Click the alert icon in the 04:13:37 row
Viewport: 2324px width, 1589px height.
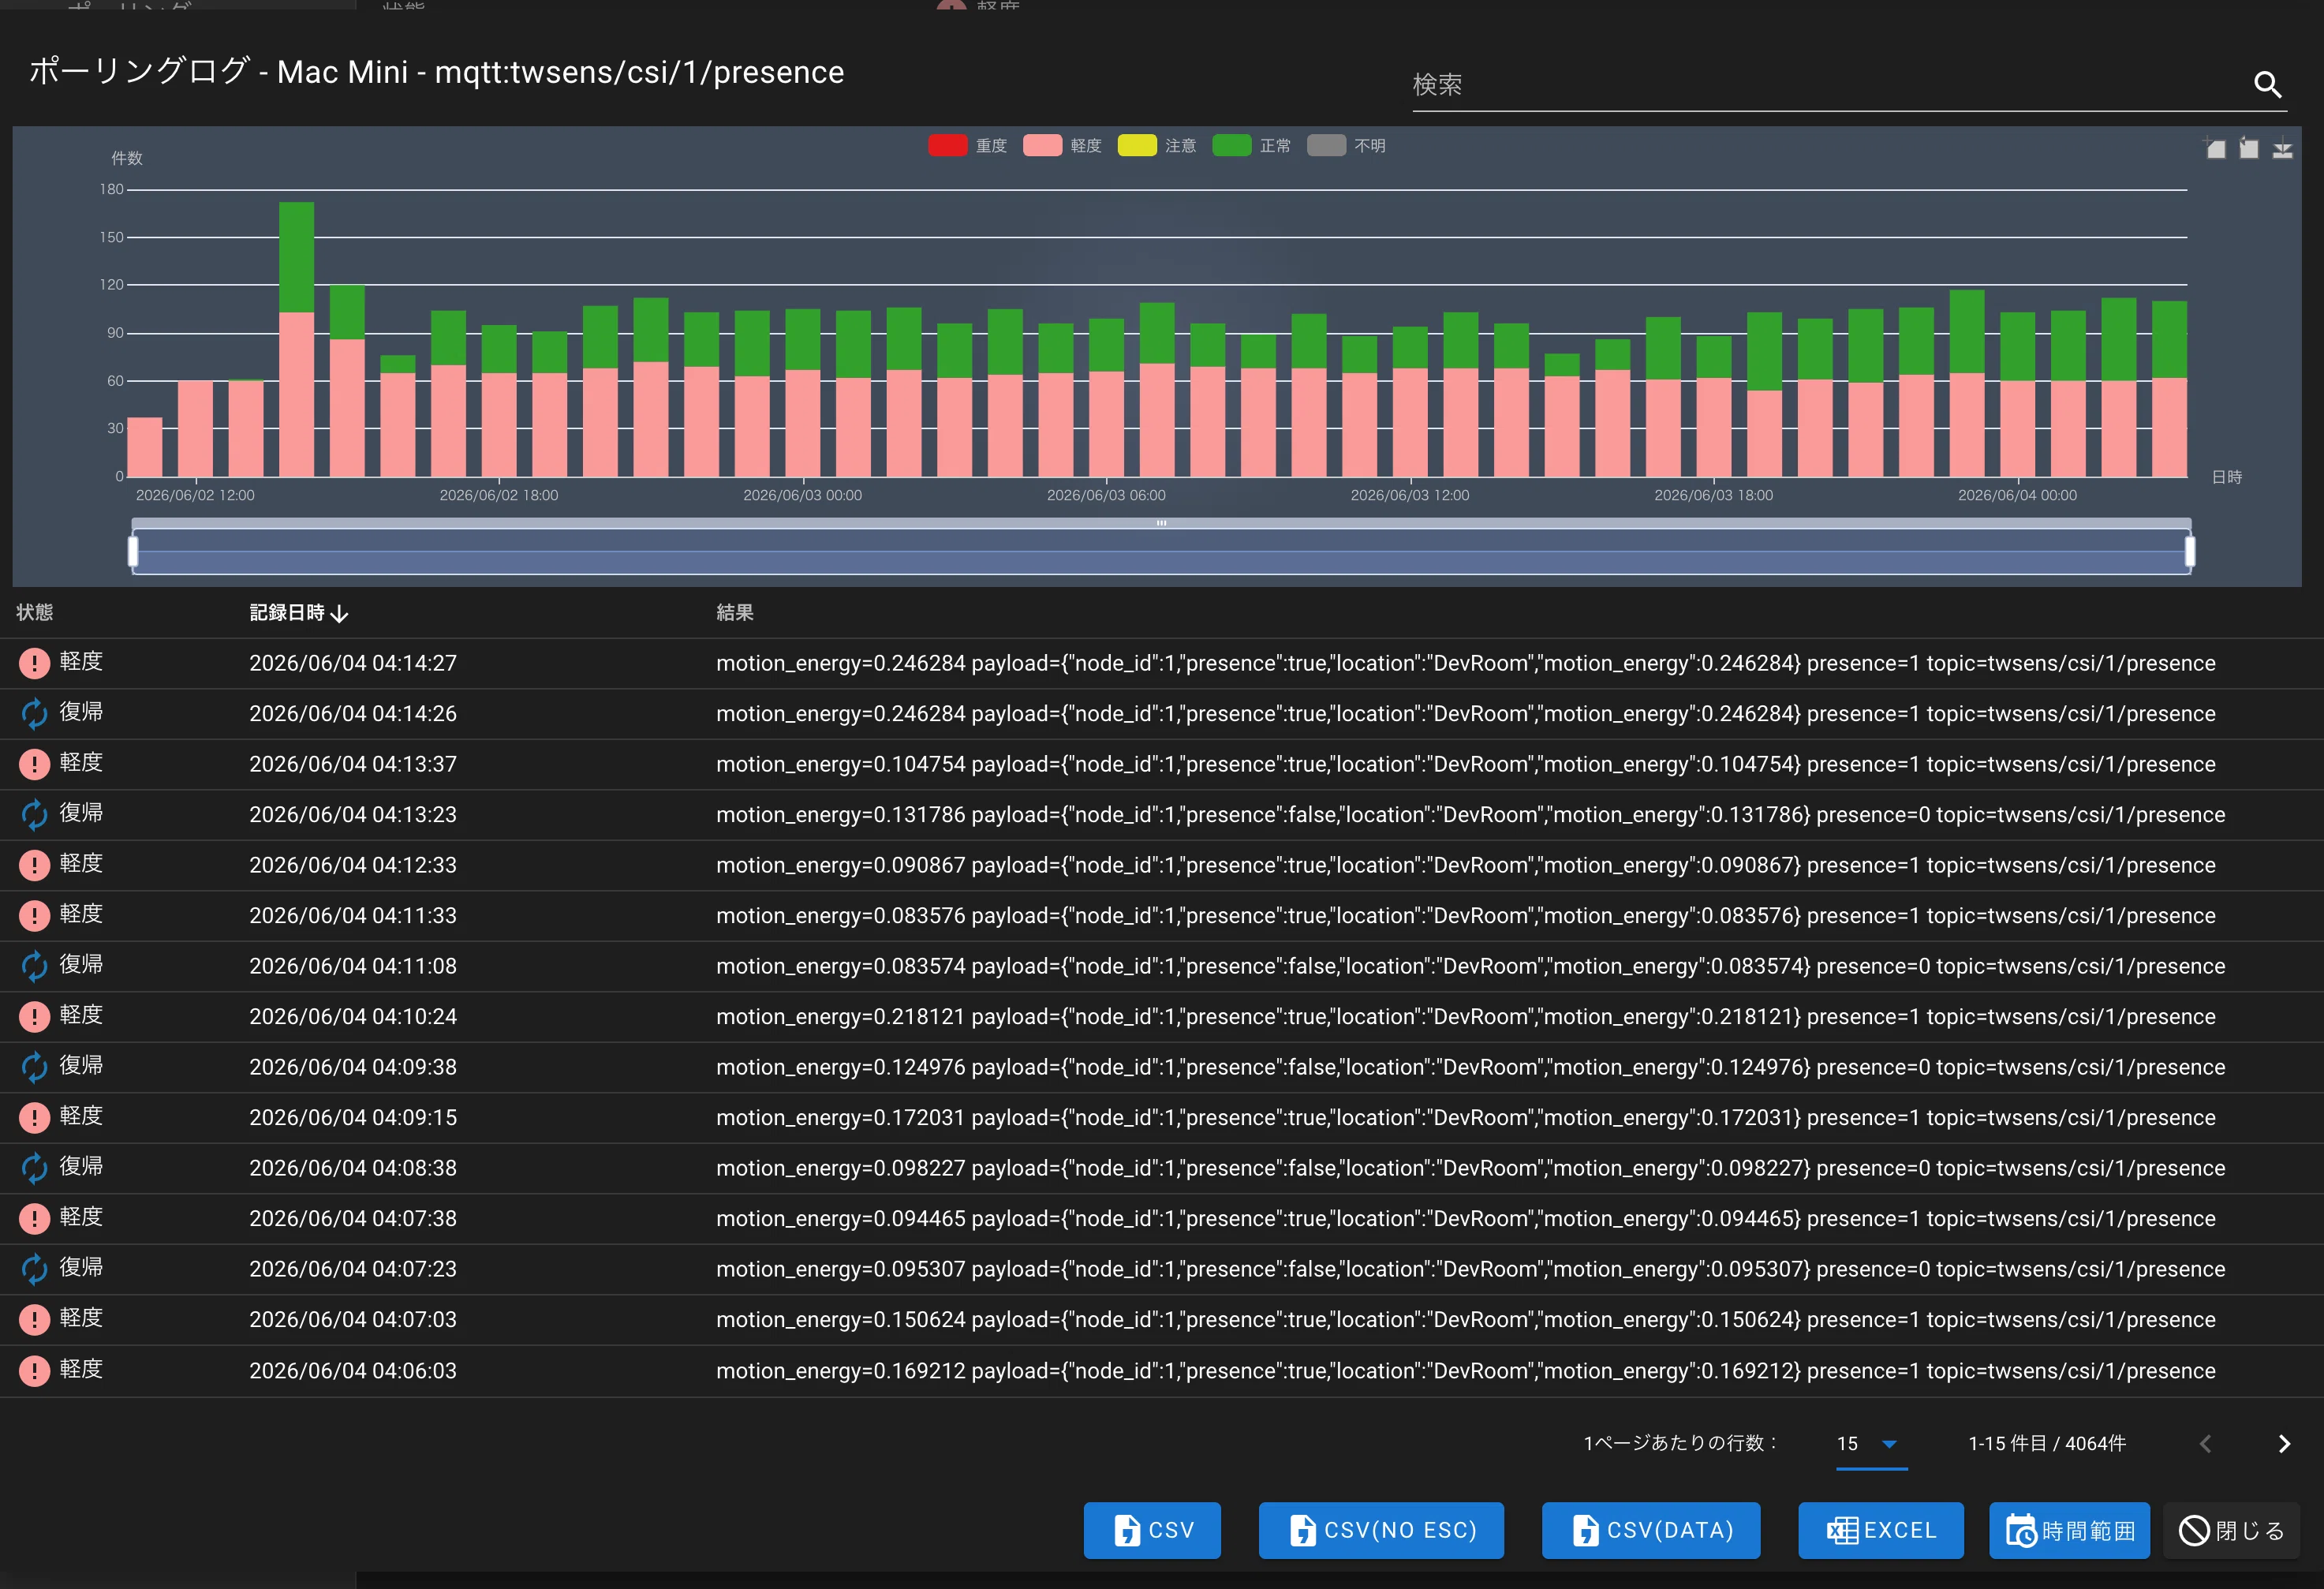34,764
